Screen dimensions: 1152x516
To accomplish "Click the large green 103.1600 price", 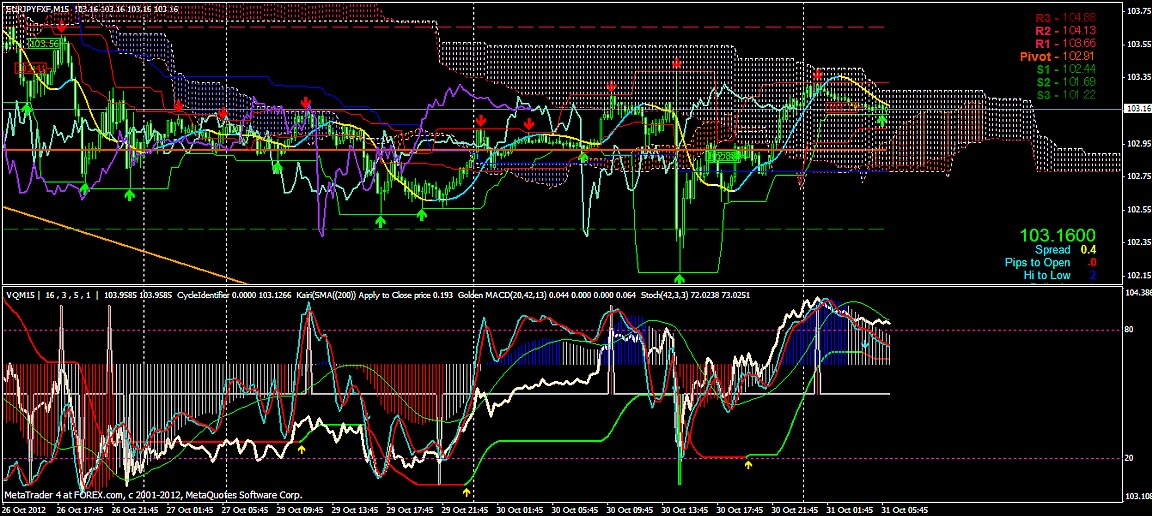I will (1058, 234).
